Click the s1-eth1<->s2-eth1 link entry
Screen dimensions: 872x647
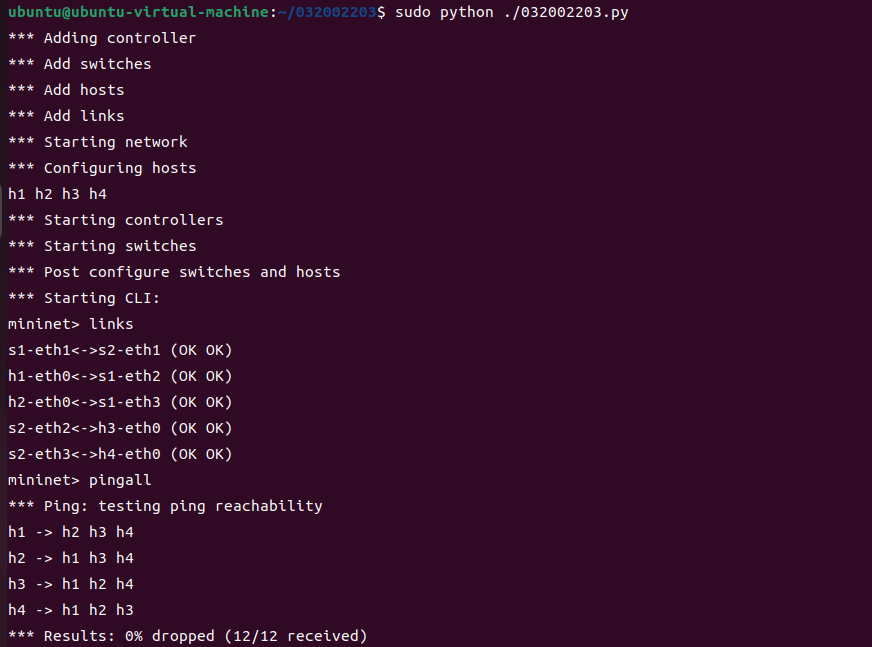point(120,350)
